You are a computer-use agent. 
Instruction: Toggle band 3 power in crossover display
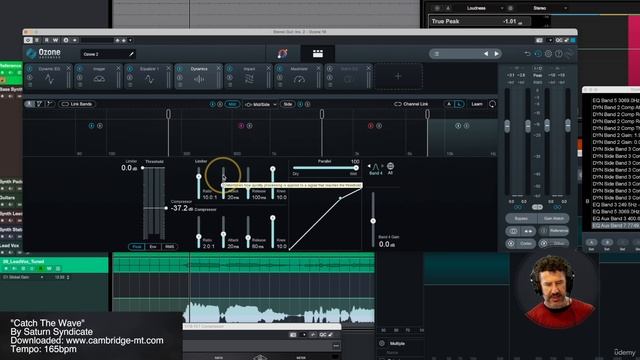coord(371,126)
